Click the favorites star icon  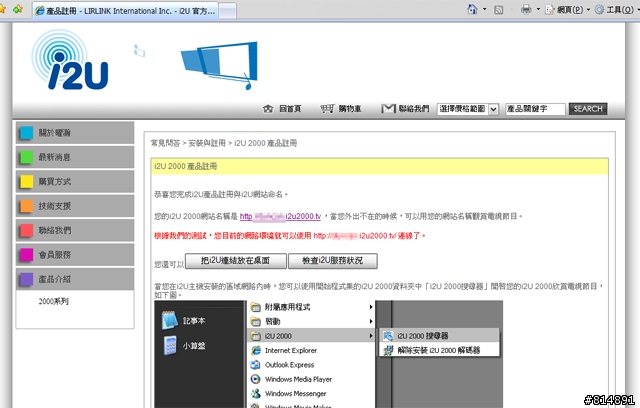point(2,8)
